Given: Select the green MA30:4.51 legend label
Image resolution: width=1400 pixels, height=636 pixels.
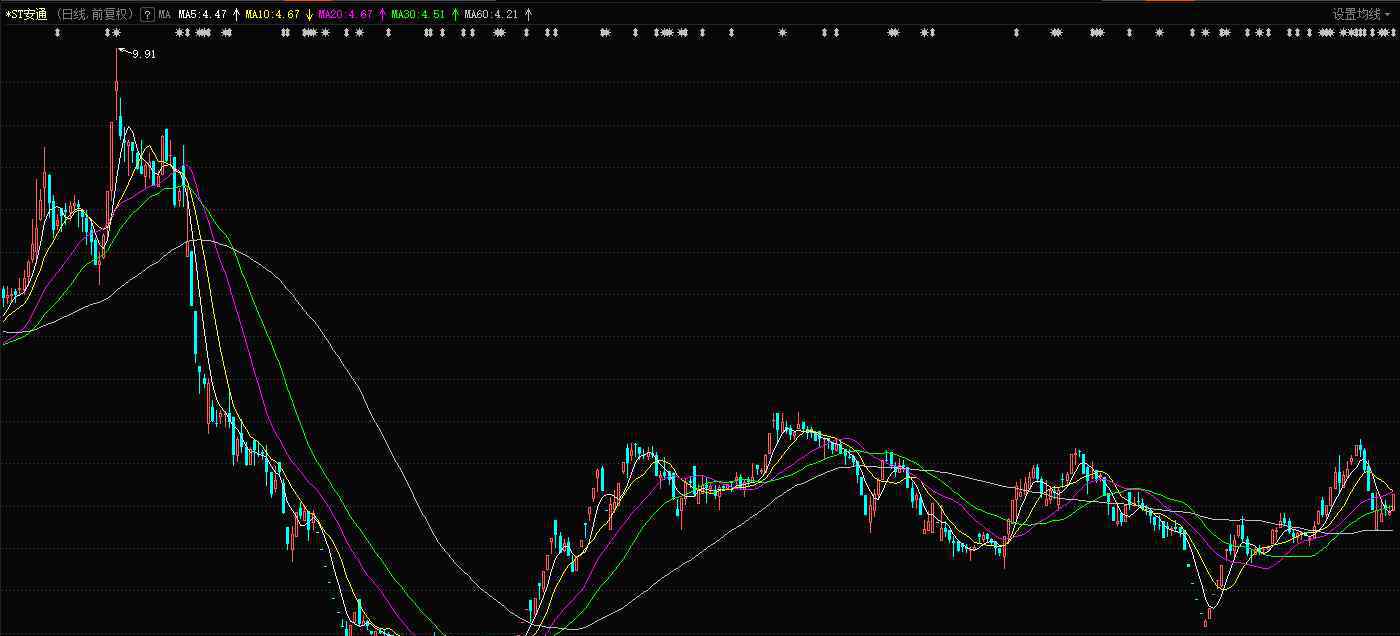Looking at the screenshot, I should pos(418,15).
